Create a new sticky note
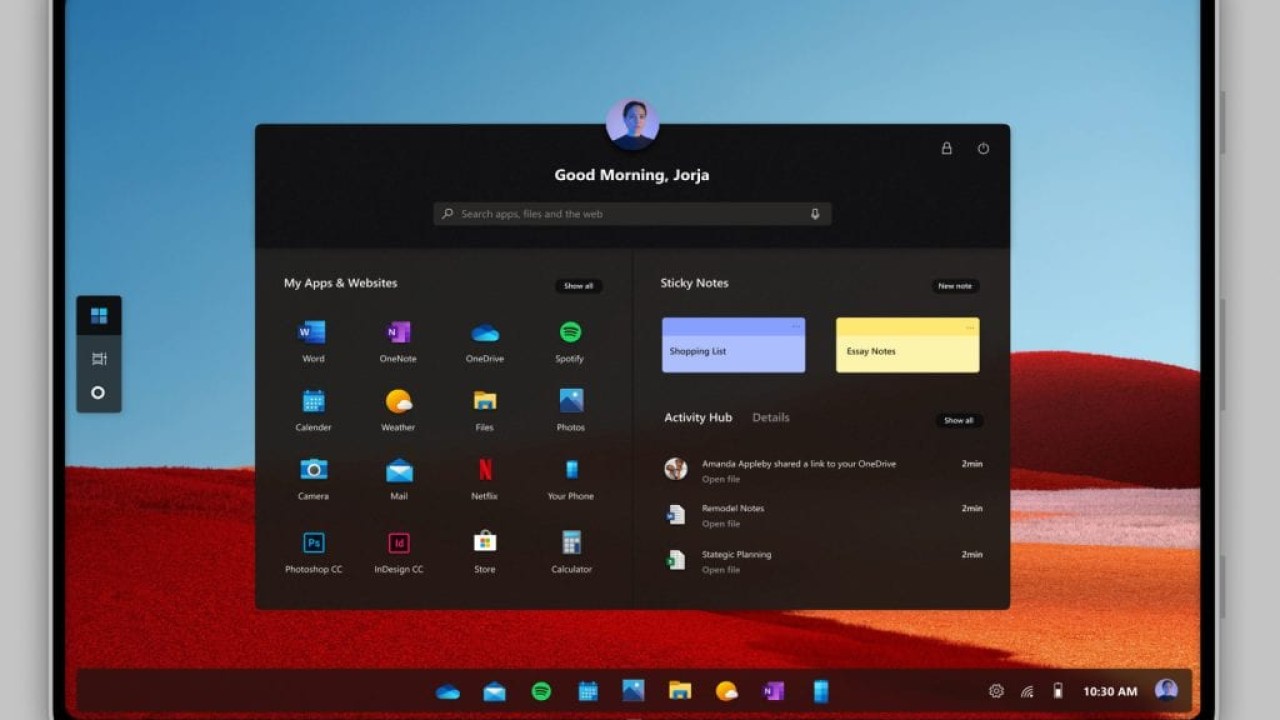The width and height of the screenshot is (1280, 720). [x=954, y=286]
